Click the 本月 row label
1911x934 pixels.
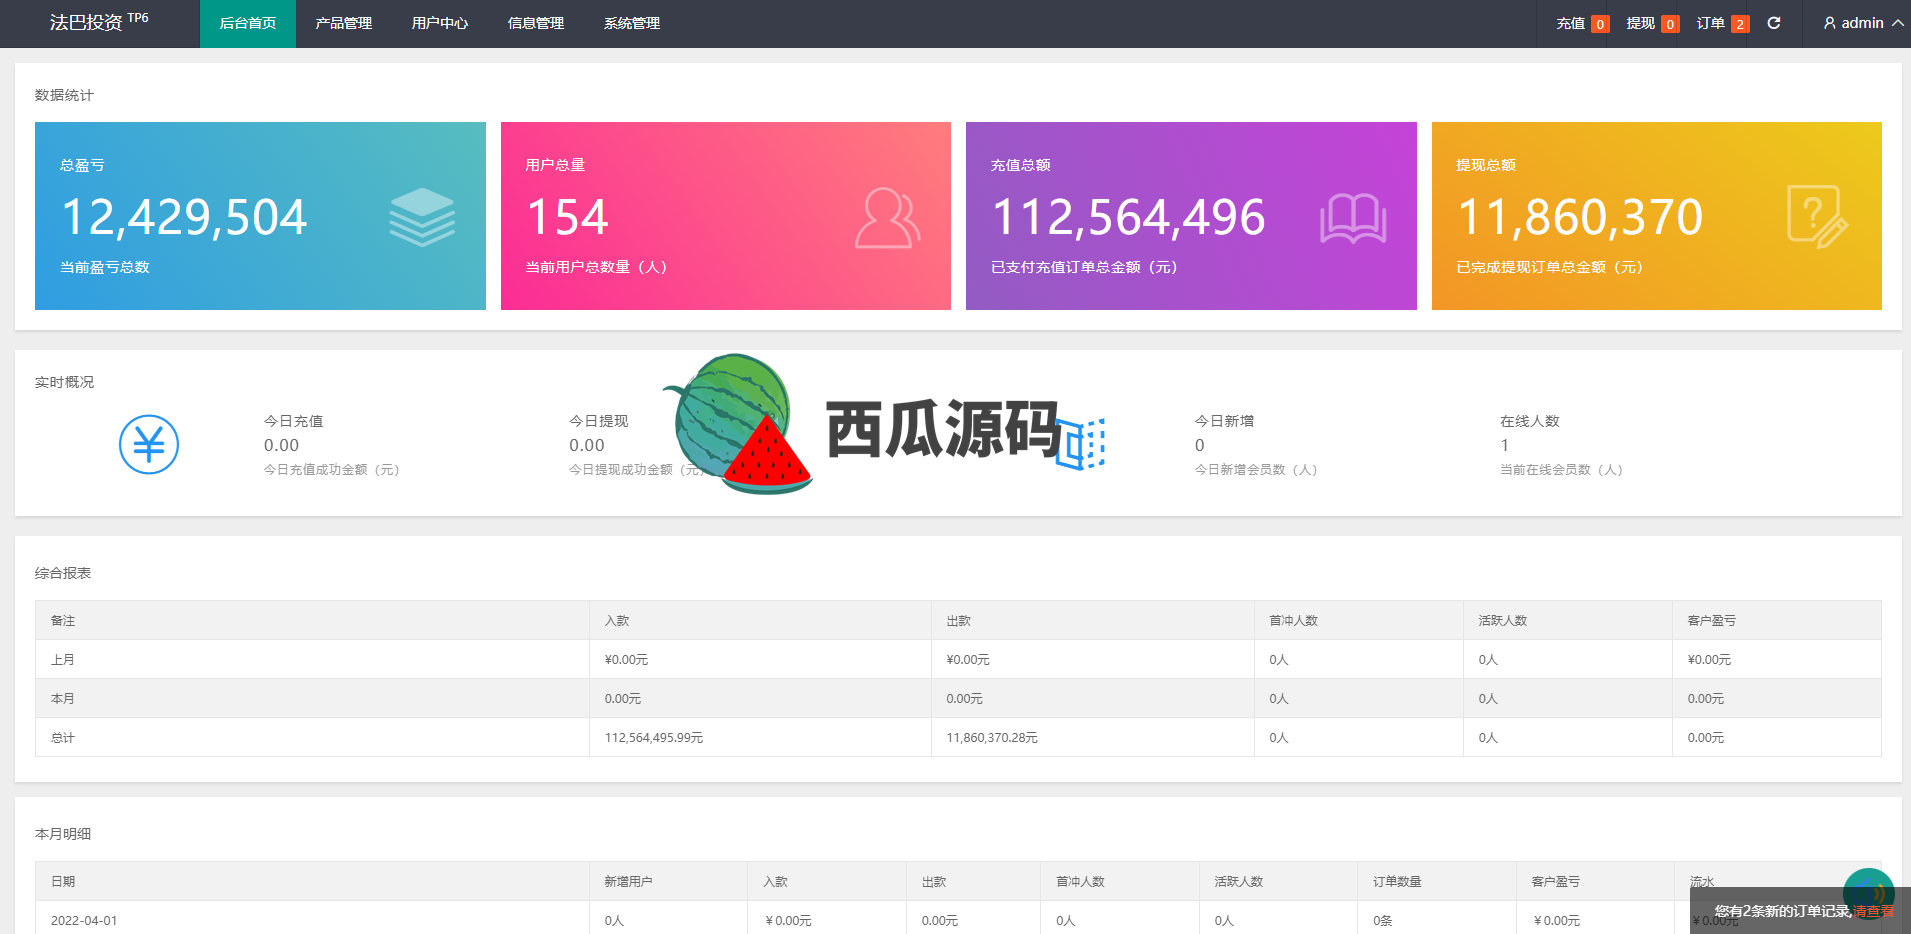(x=63, y=698)
